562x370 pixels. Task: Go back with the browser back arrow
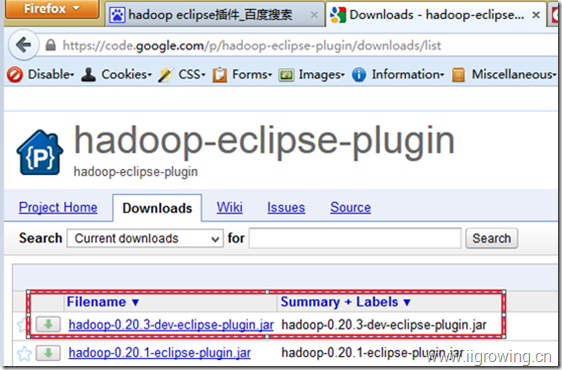pyautogui.click(x=24, y=45)
